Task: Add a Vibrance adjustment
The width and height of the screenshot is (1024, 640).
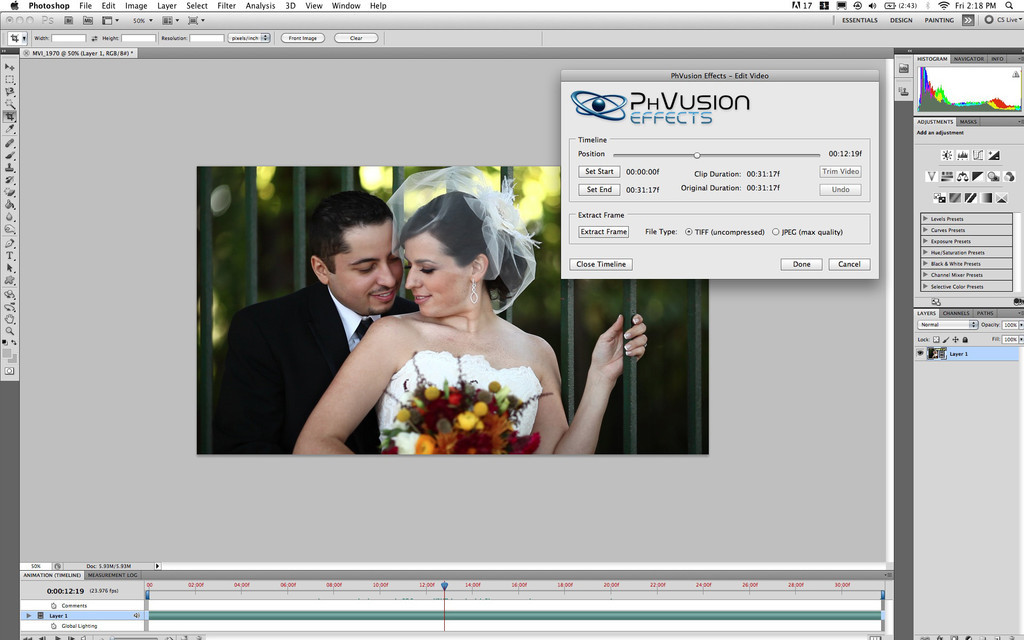Action: [931, 176]
